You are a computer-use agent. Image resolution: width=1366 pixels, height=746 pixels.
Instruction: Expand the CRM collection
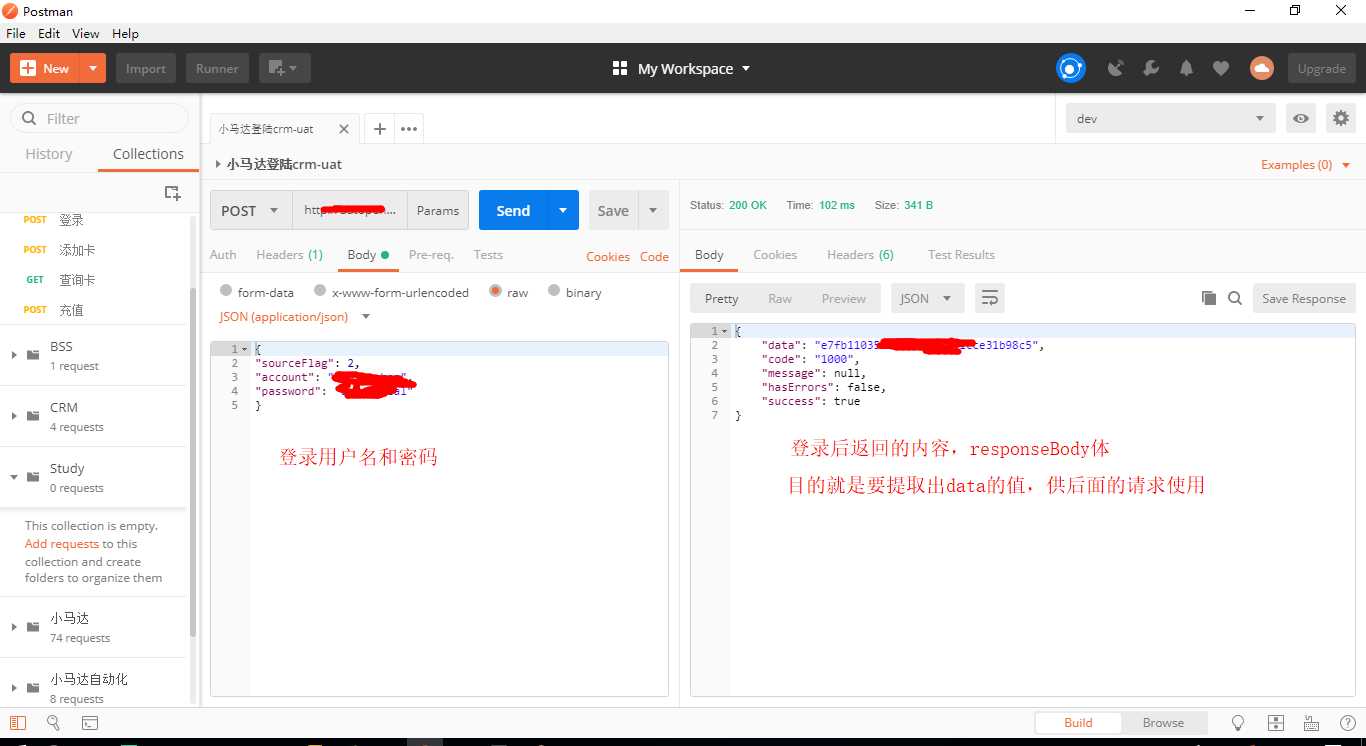pyautogui.click(x=13, y=415)
